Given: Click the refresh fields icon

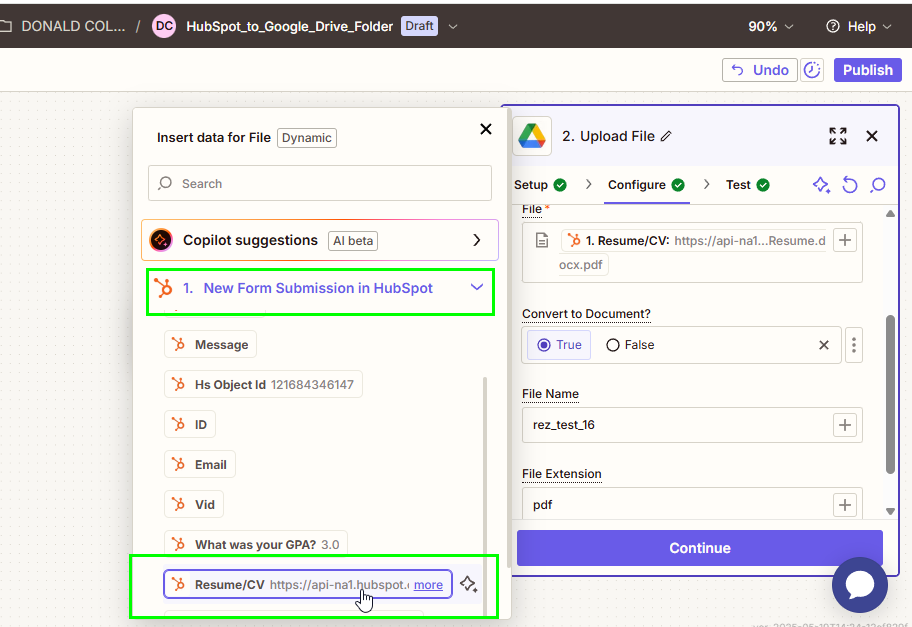Looking at the screenshot, I should tap(850, 185).
